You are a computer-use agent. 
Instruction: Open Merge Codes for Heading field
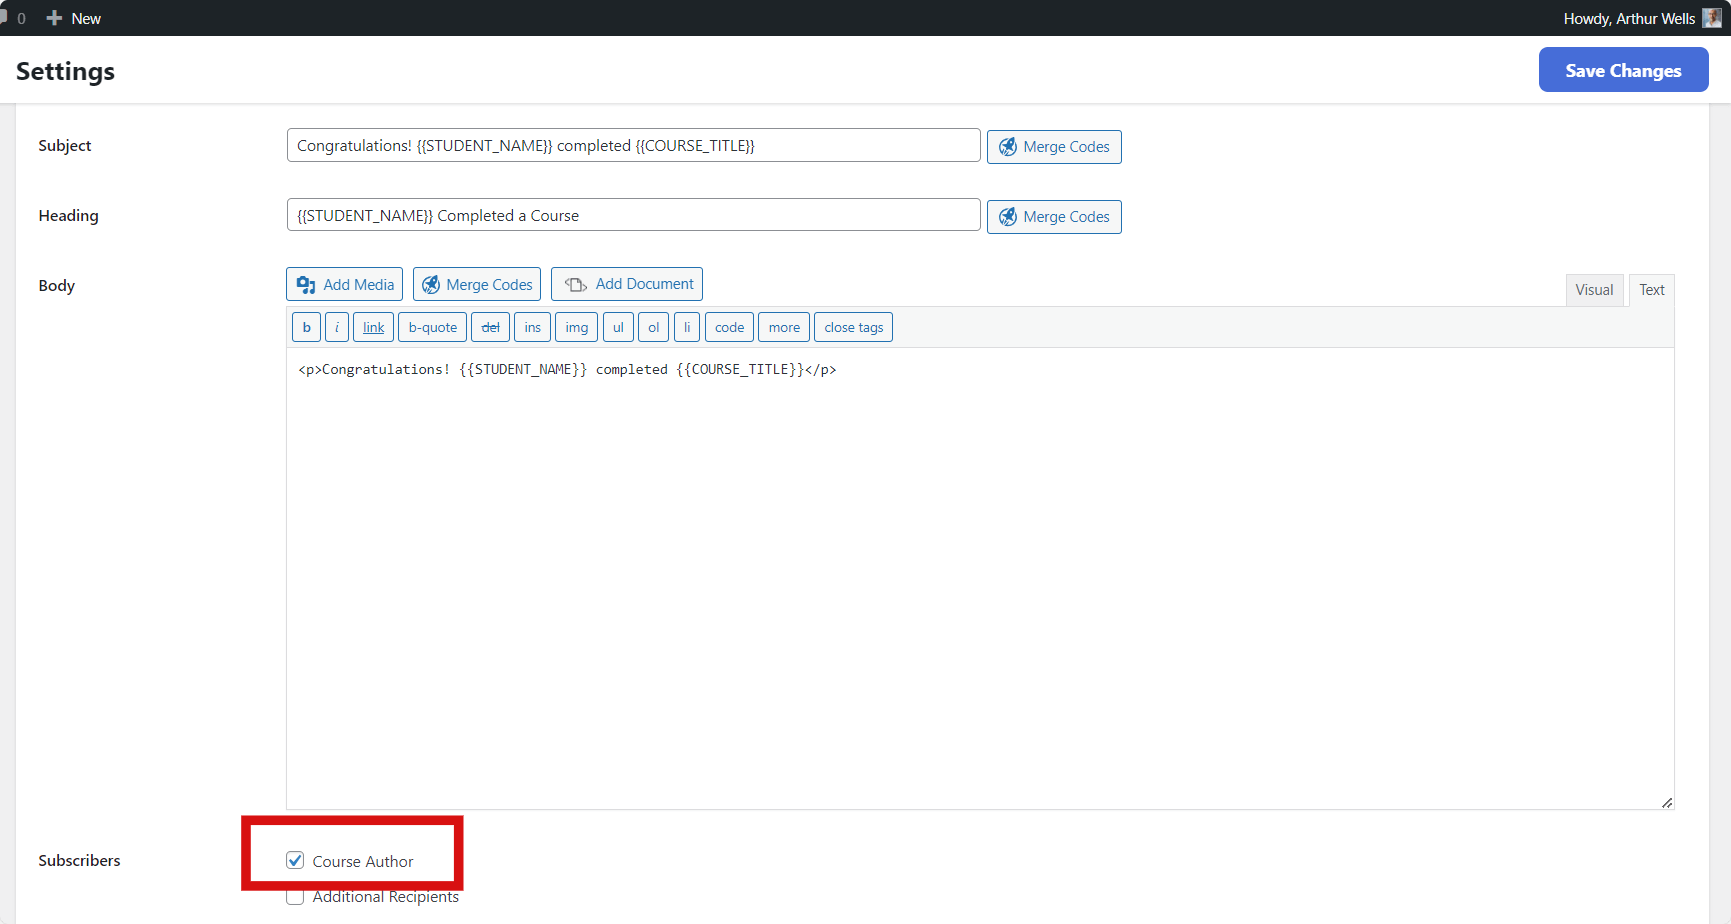tap(1054, 217)
